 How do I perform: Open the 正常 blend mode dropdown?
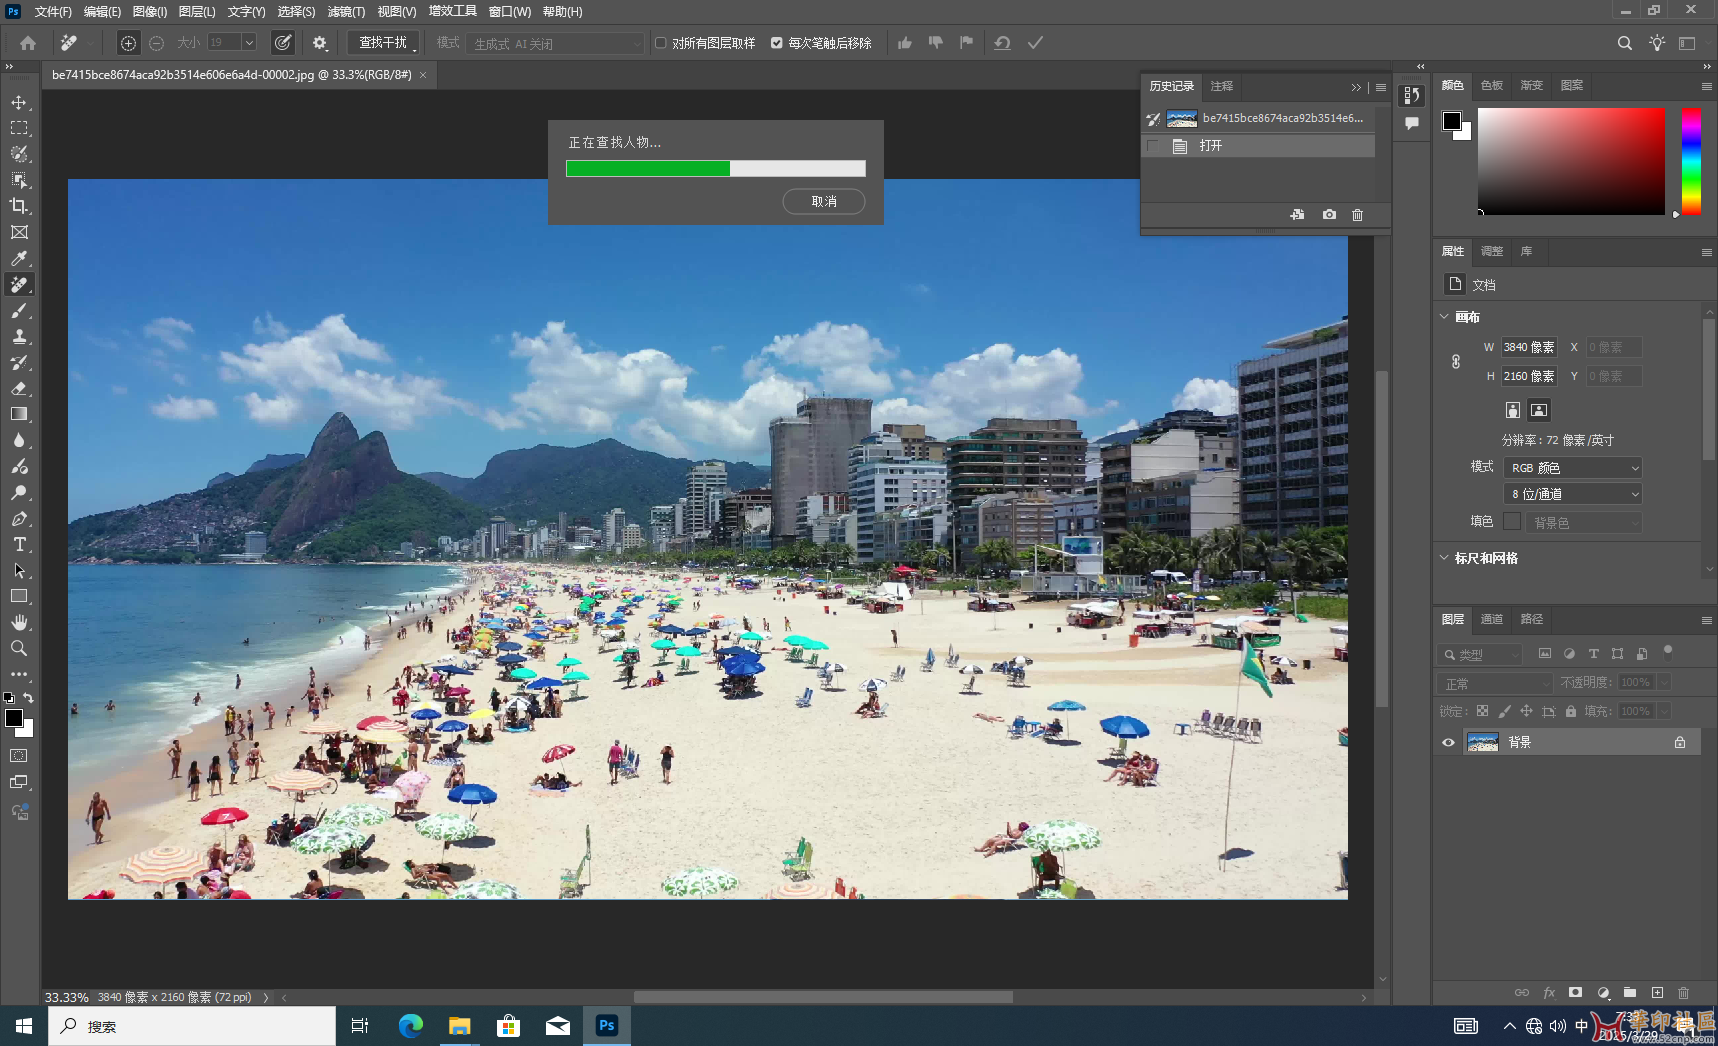click(x=1496, y=683)
